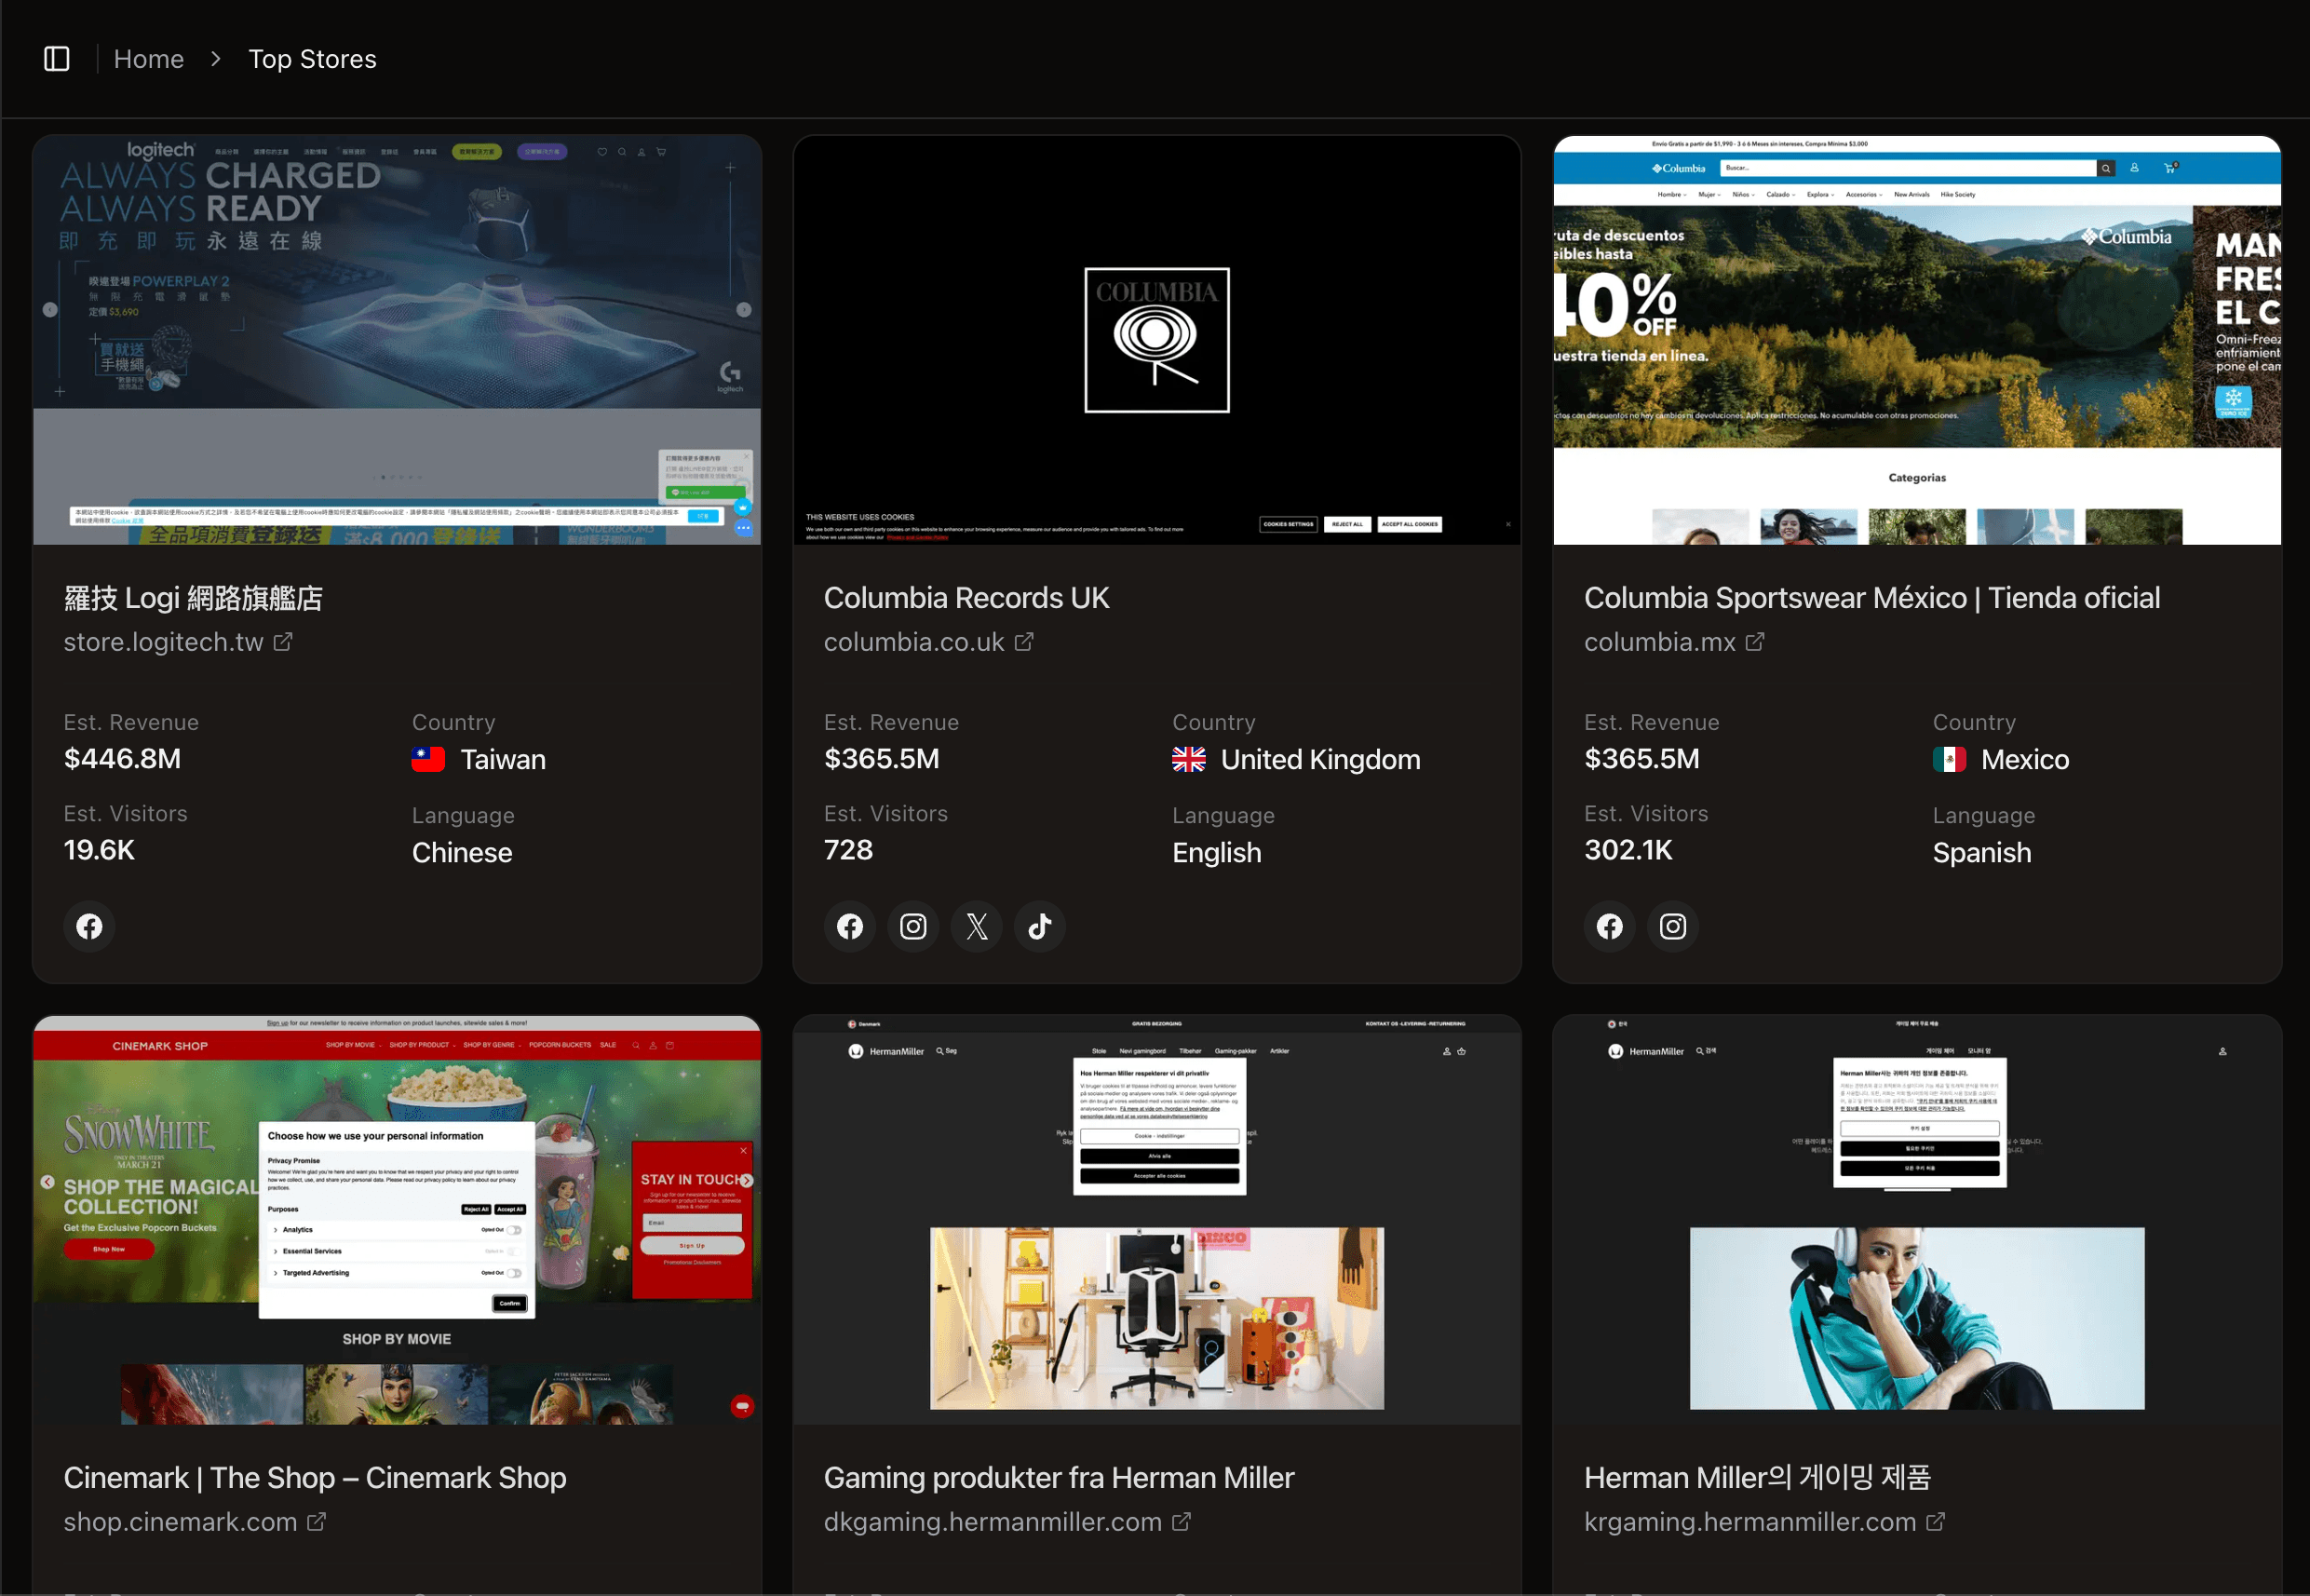This screenshot has height=1596, width=2310.
Task: Open Cinemark Shop screenshot thumbnail
Action: (x=397, y=1220)
